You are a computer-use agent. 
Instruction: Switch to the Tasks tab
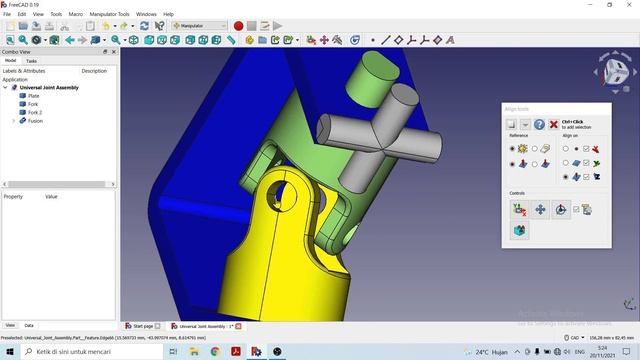click(x=31, y=61)
